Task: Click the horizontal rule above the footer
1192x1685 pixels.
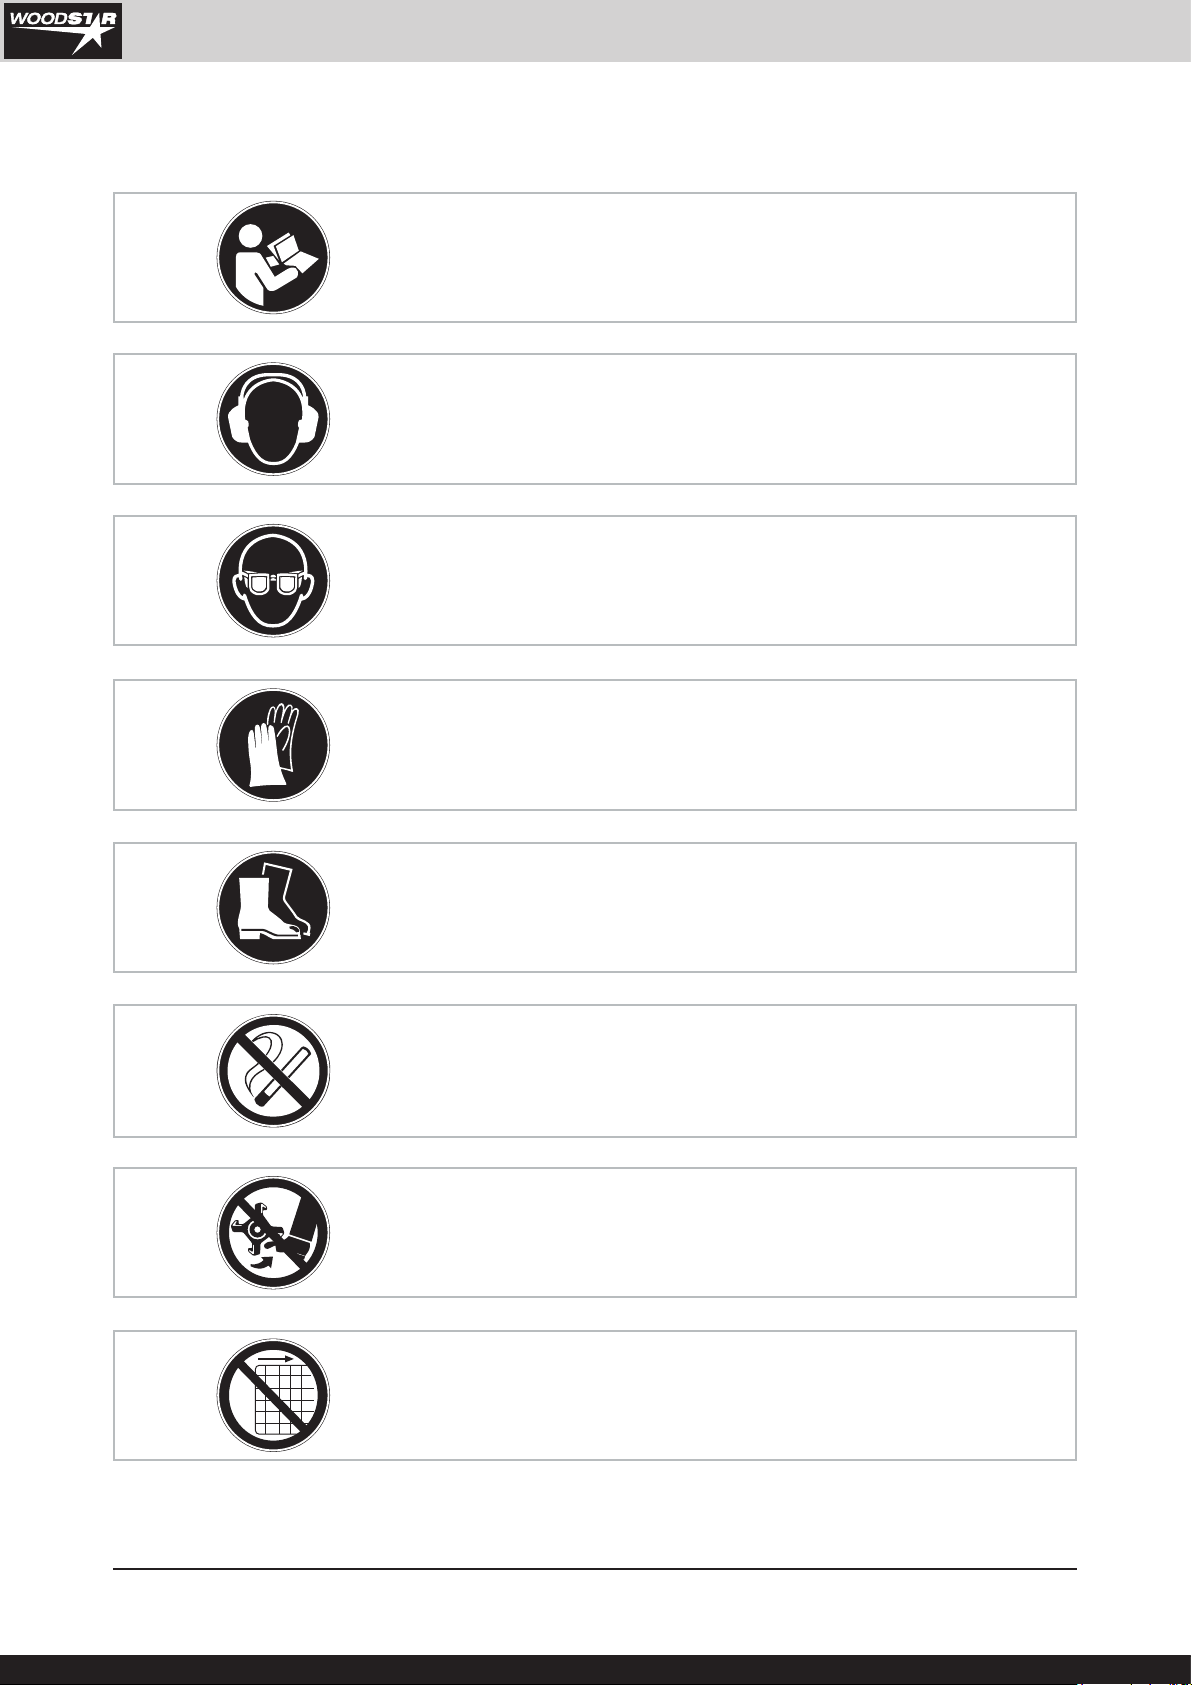Action: [595, 1569]
